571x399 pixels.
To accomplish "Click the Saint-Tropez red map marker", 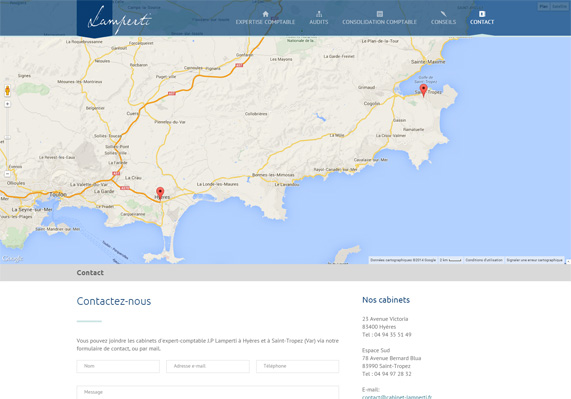I will coord(423,90).
